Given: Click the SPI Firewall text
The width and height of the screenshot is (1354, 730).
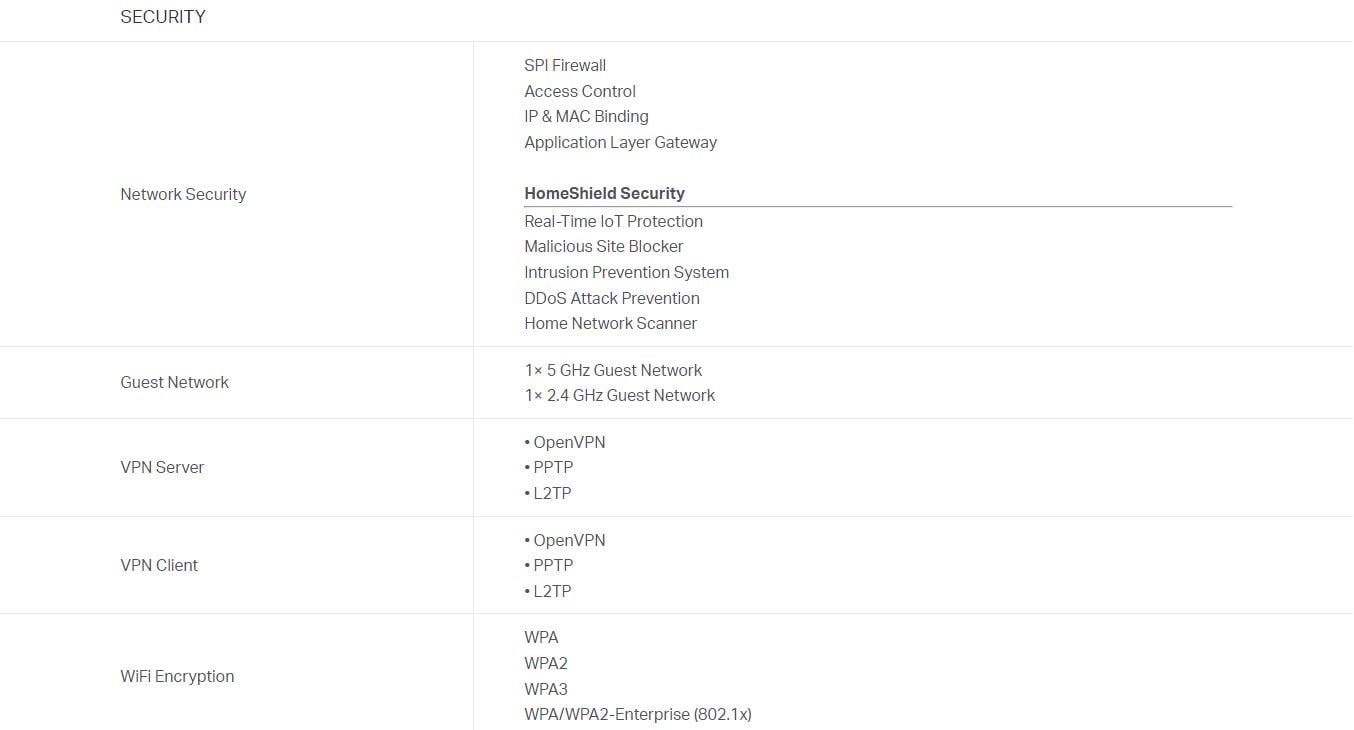Looking at the screenshot, I should click(x=565, y=65).
